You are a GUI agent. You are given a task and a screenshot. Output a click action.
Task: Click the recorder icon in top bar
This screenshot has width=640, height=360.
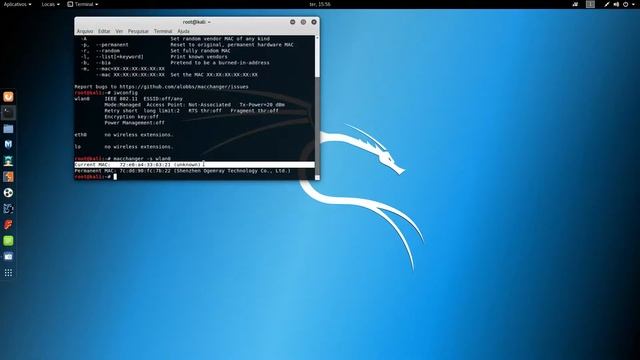[575, 4]
